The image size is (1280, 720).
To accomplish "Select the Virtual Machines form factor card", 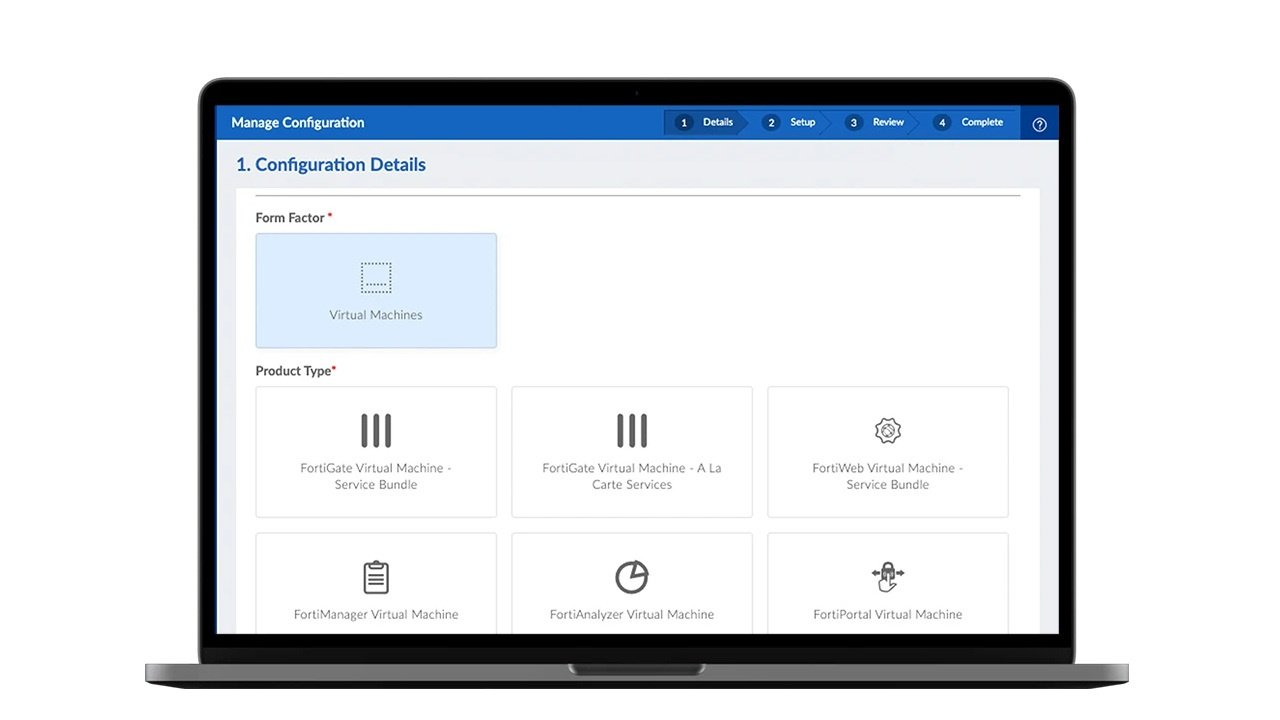I will 376,291.
